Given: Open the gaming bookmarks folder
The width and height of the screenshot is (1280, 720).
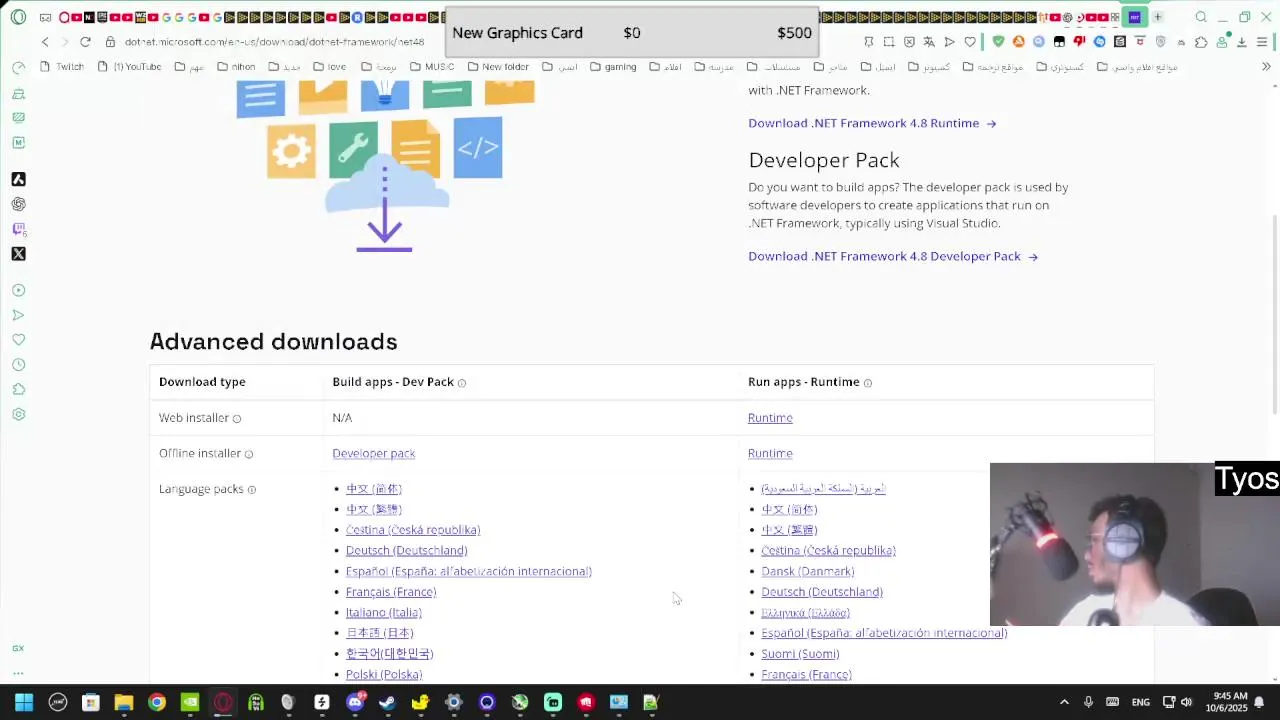Looking at the screenshot, I should point(613,67).
